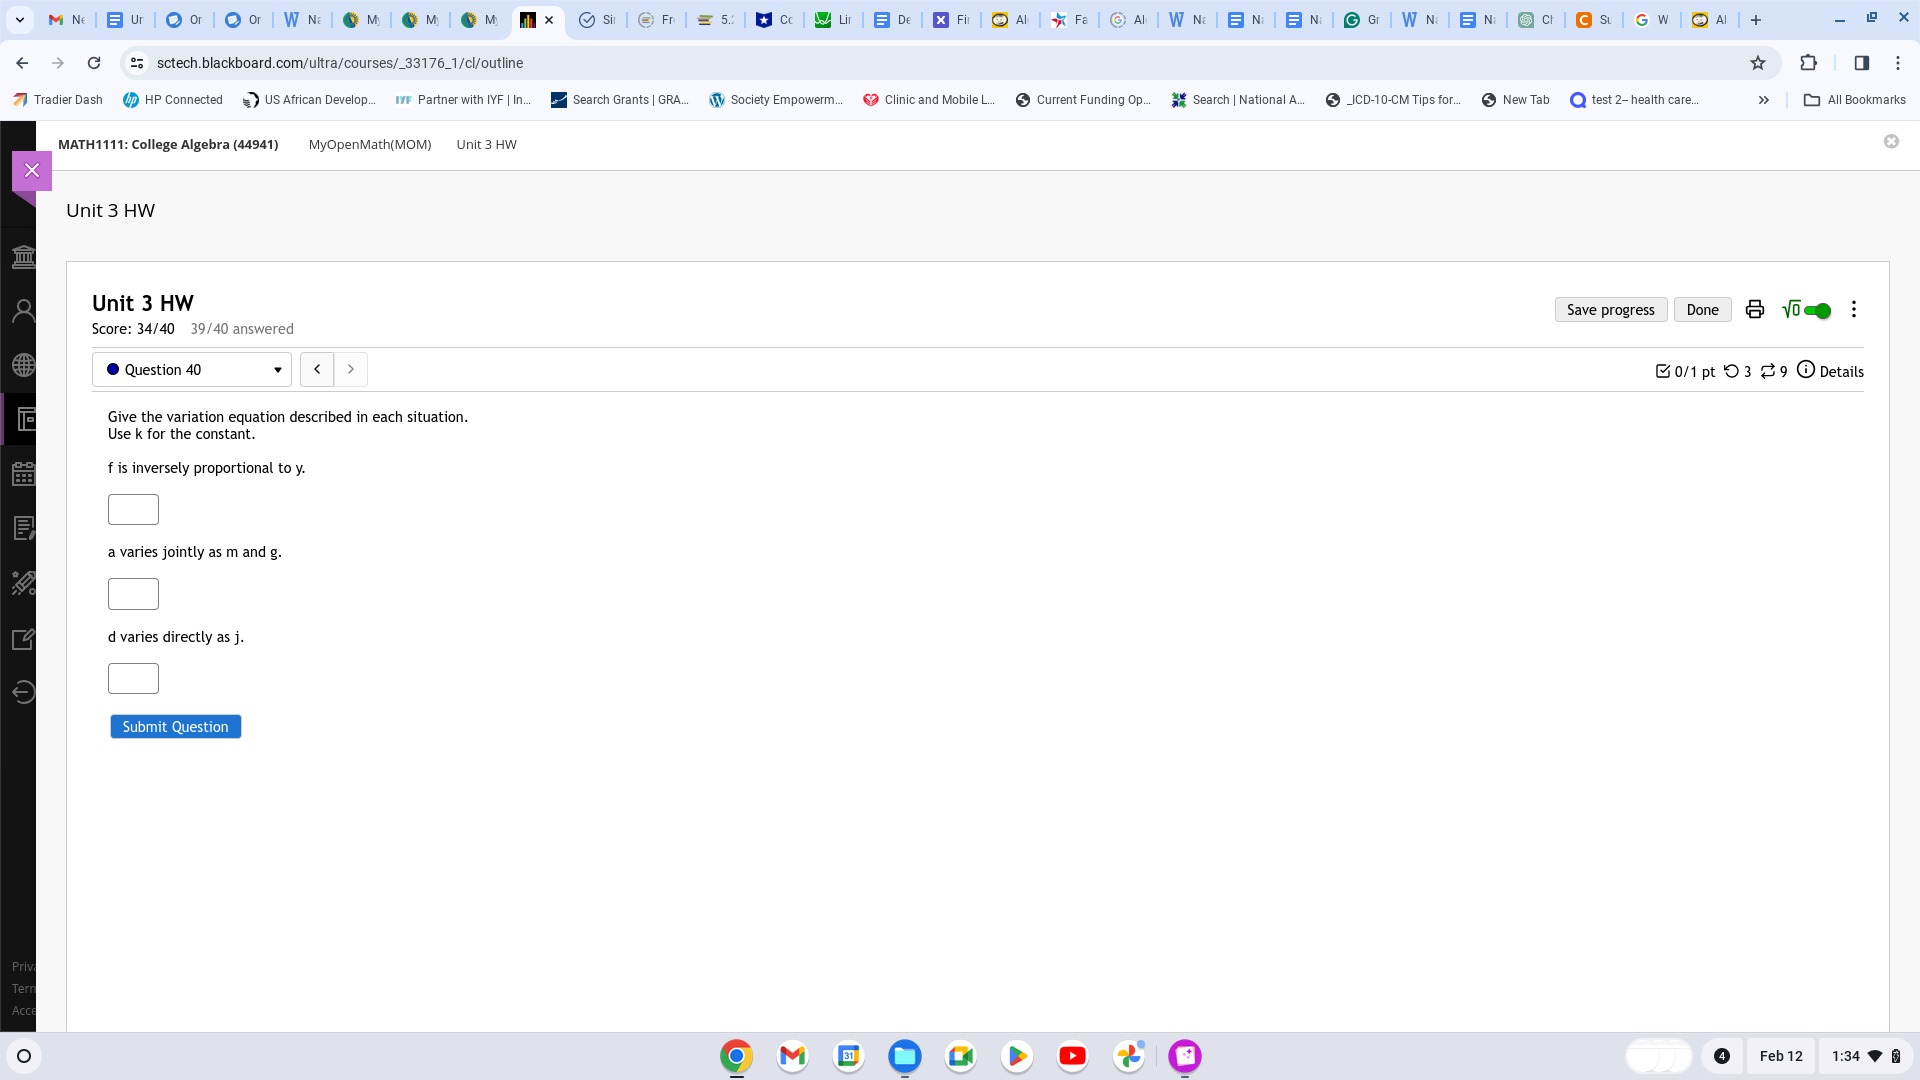This screenshot has height=1080, width=1920.
Task: Open the browser Extensions puzzle icon
Action: coord(1808,62)
